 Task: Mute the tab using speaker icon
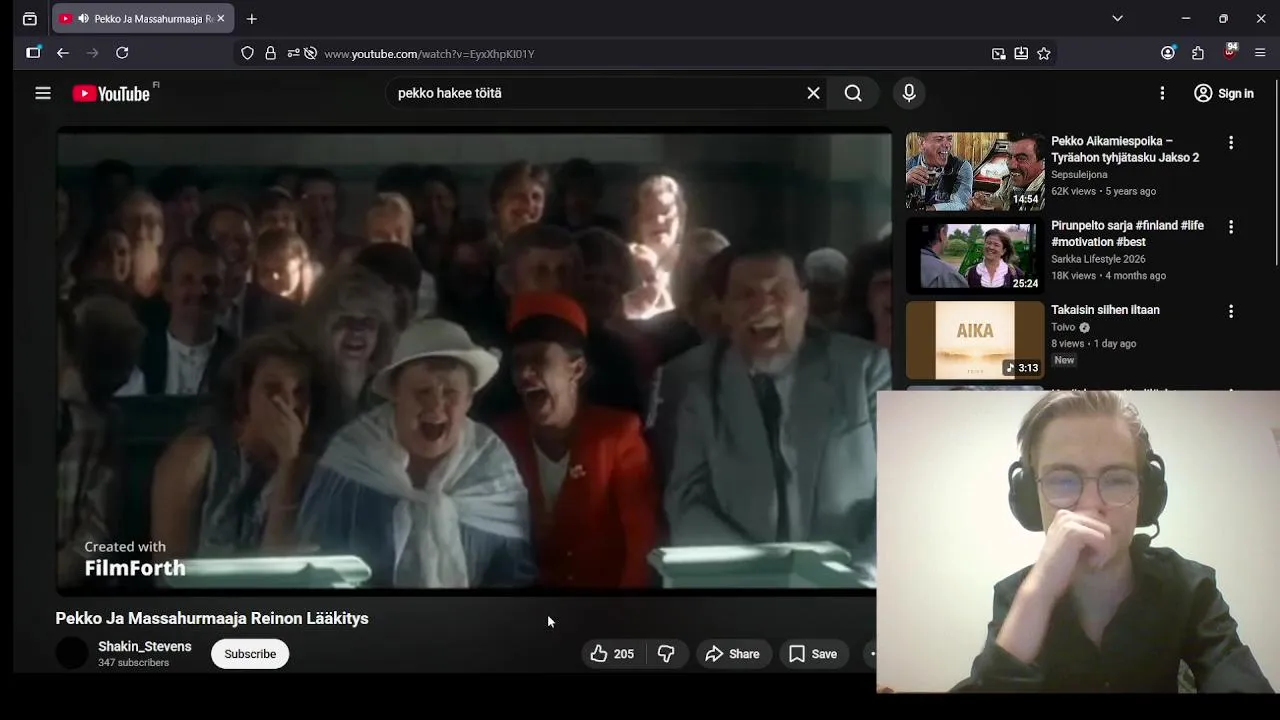click(x=83, y=19)
